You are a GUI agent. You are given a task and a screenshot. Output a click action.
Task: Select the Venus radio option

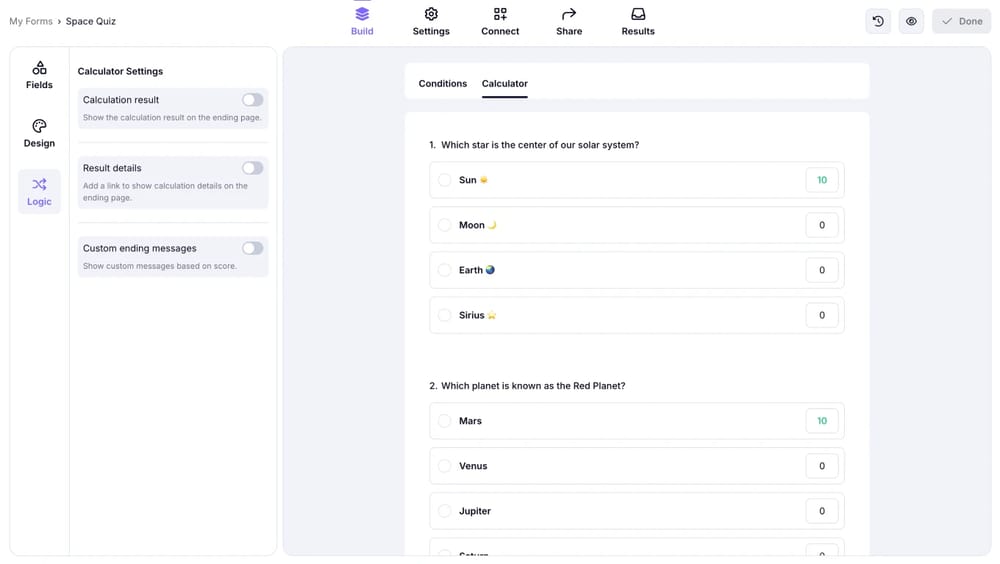[445, 466]
